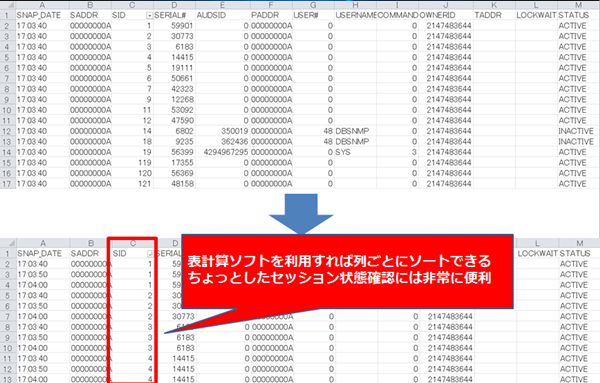Select SID cell with value 120
The width and height of the screenshot is (600, 383).
(132, 173)
